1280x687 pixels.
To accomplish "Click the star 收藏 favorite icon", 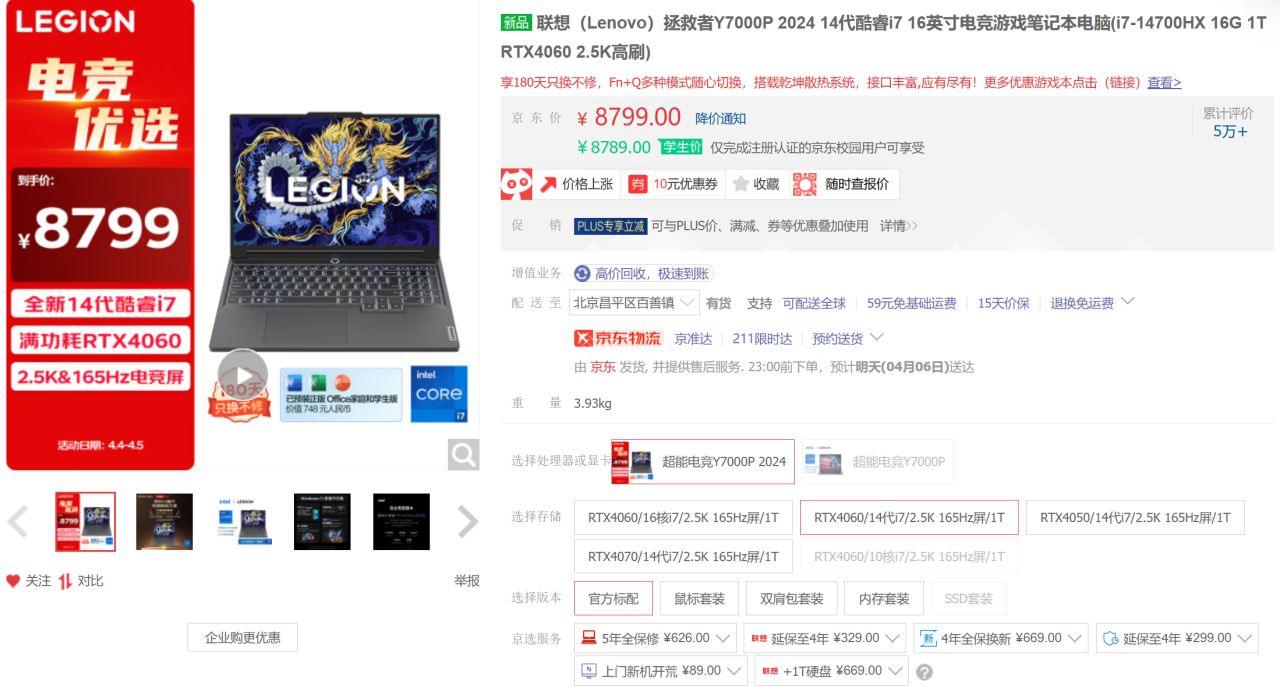I will click(x=741, y=184).
